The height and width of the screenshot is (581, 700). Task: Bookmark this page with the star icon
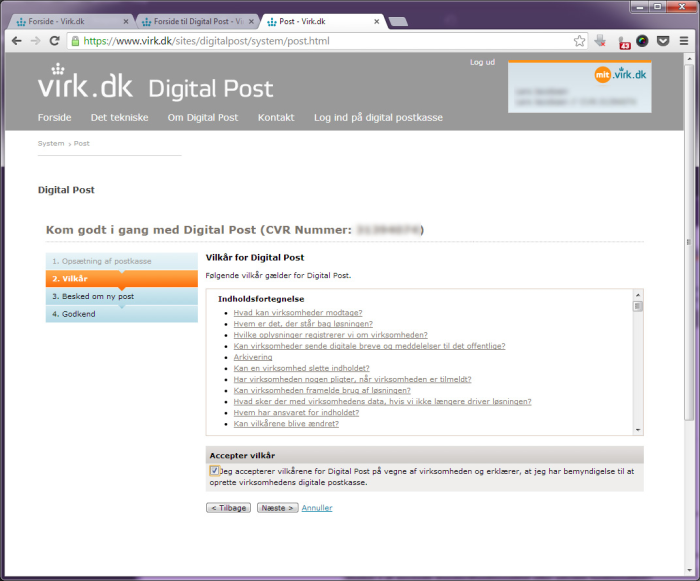coord(579,41)
